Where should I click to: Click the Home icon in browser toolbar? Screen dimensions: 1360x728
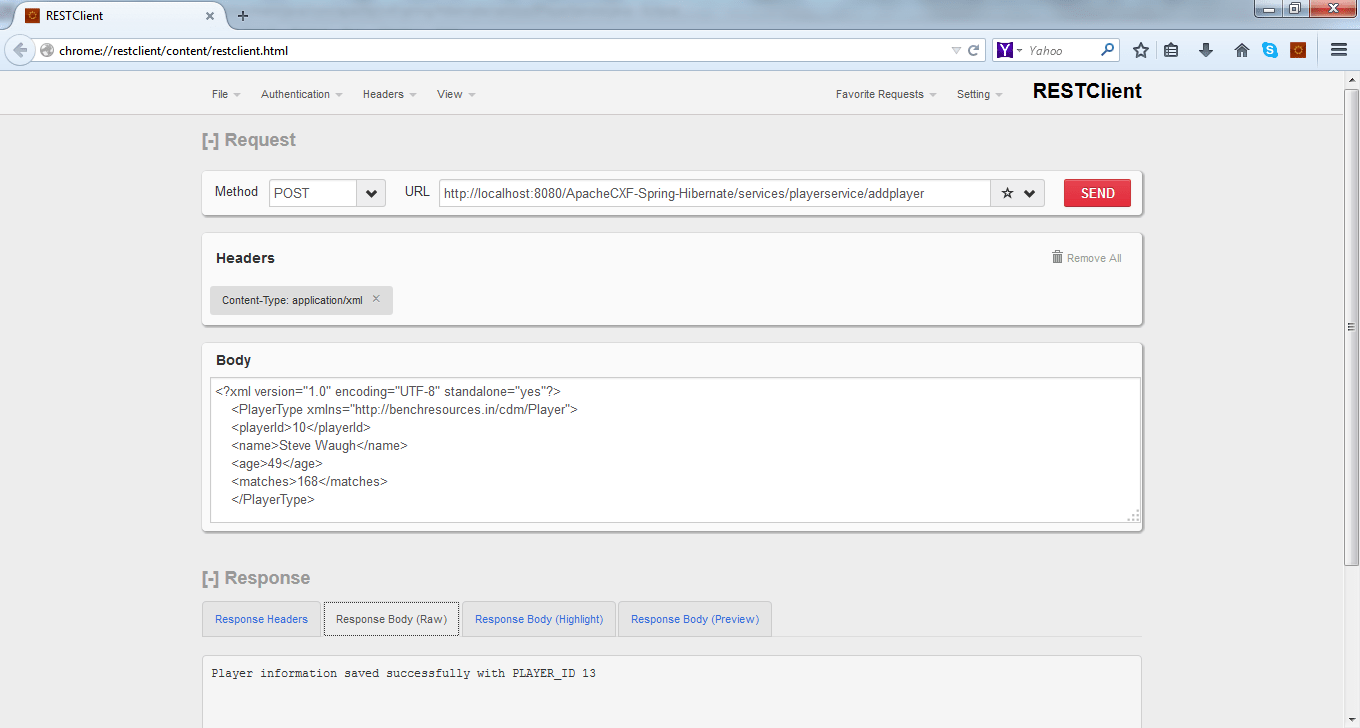click(x=1241, y=49)
